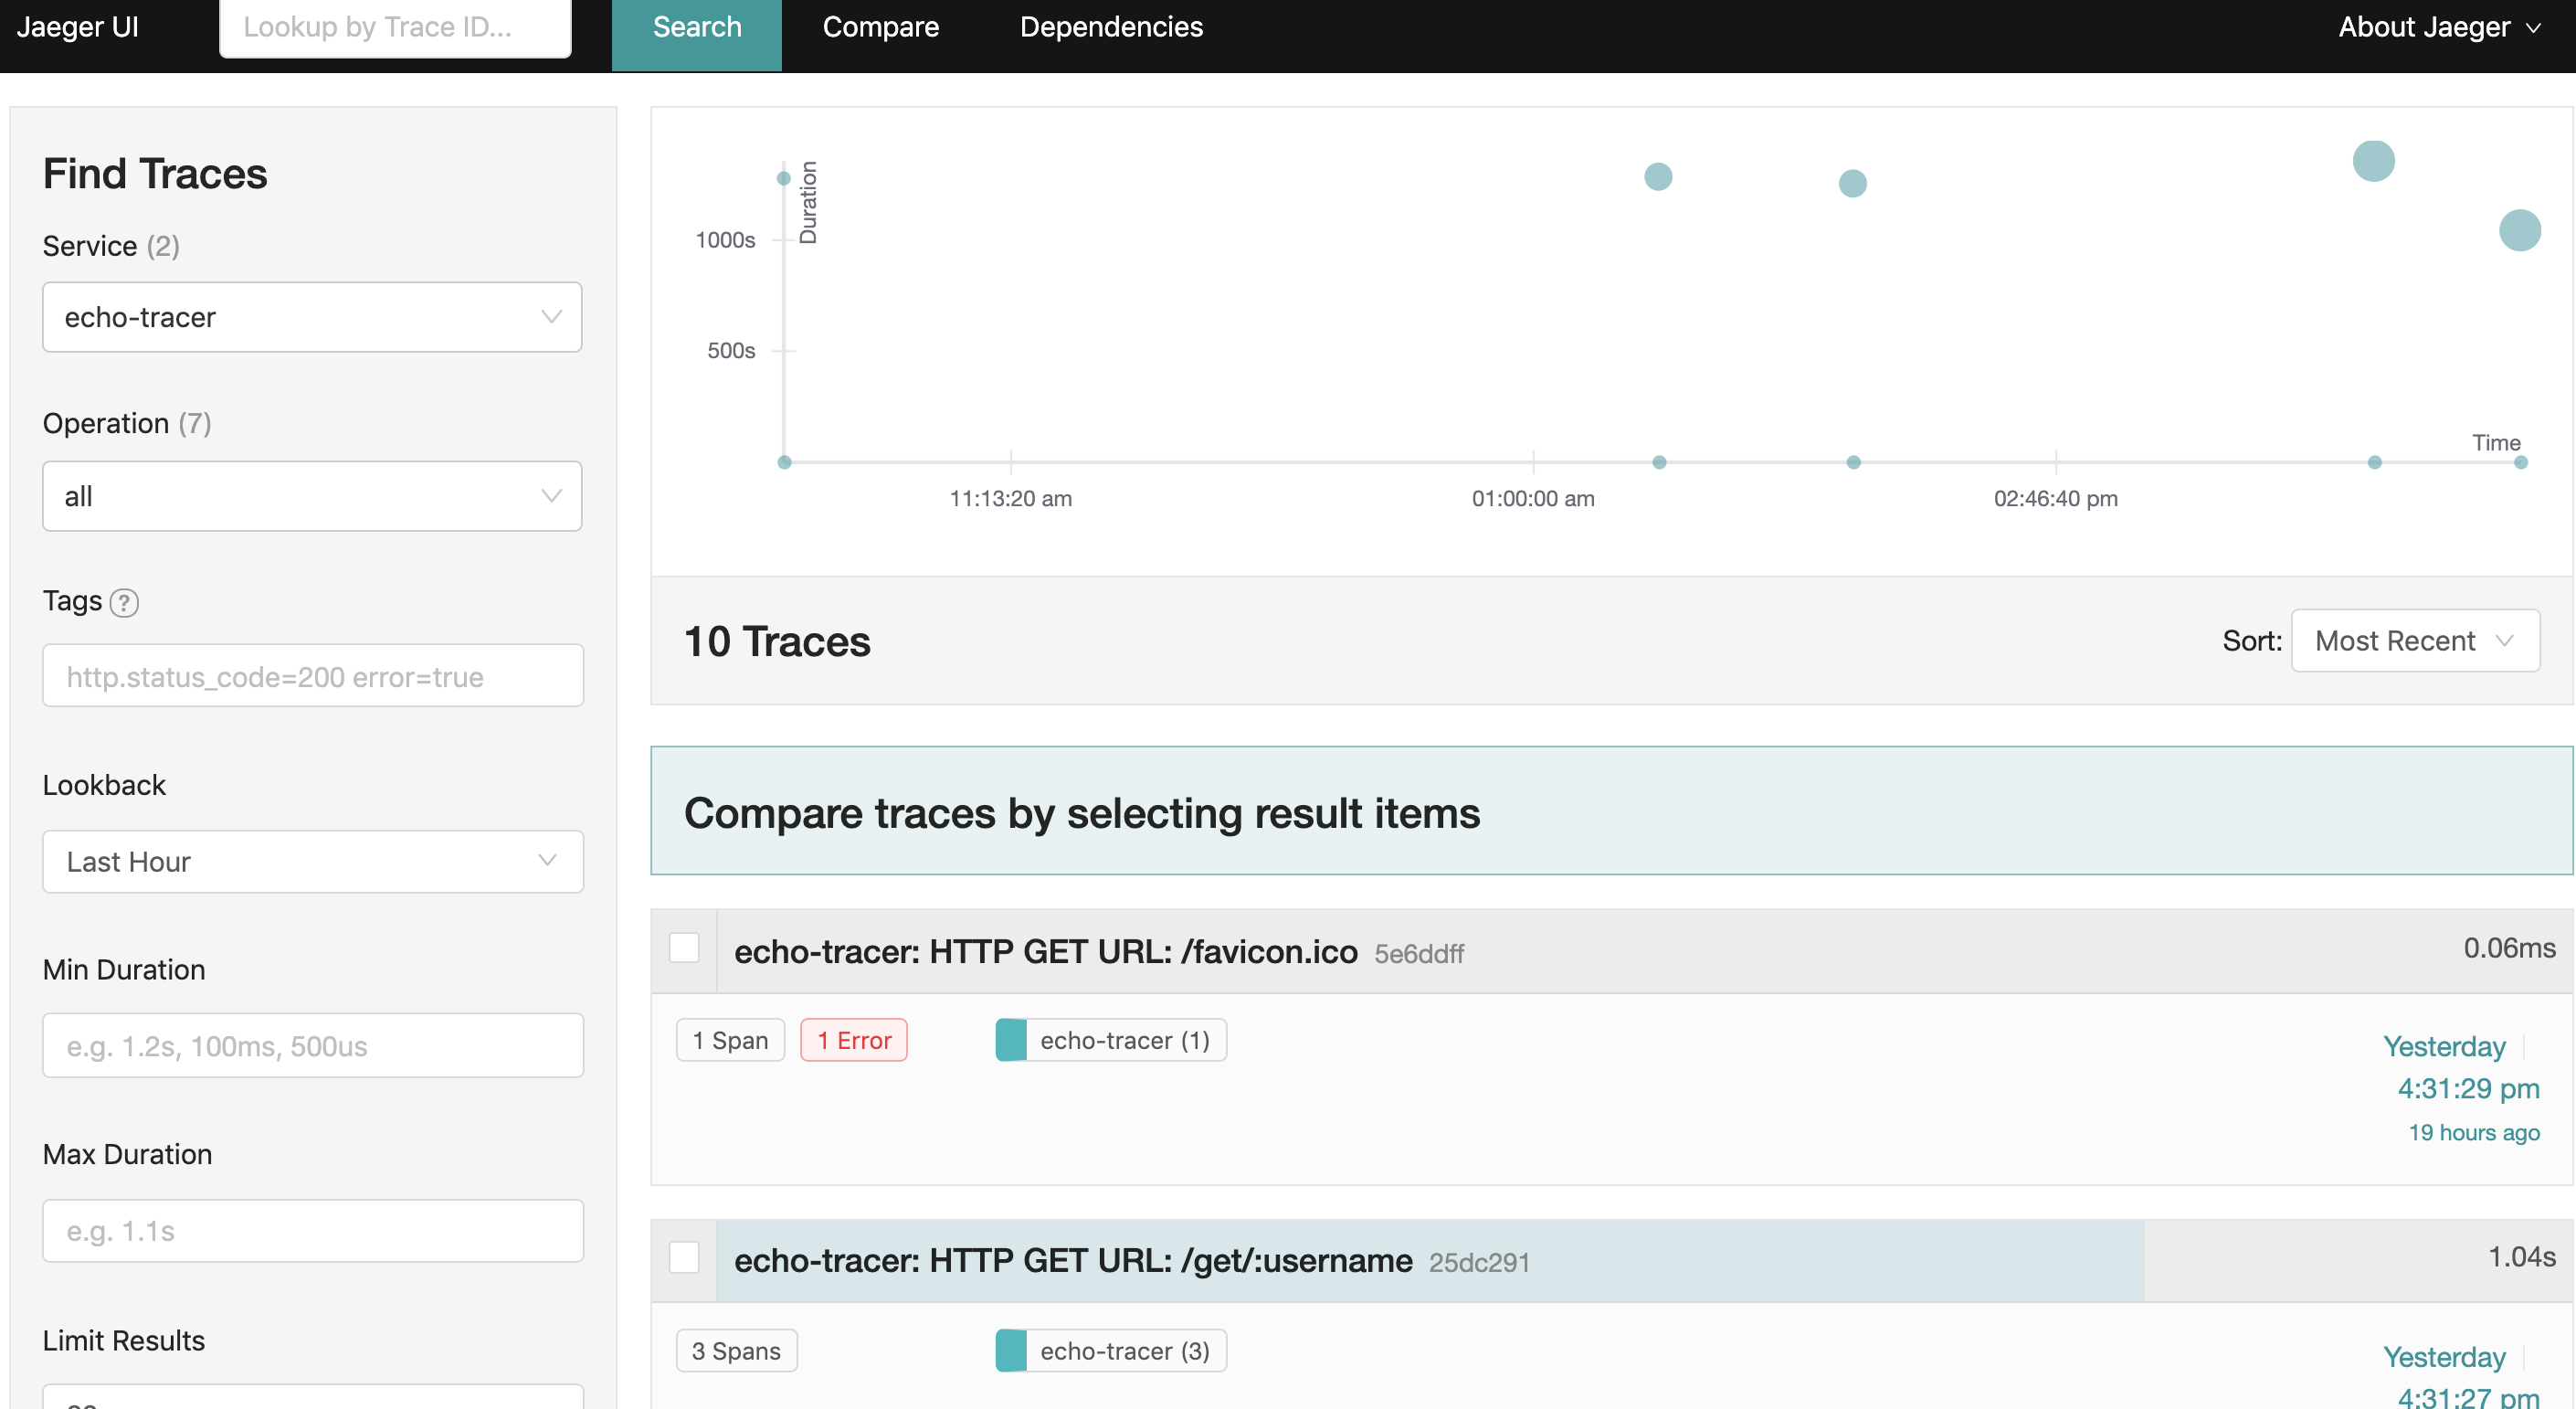Image resolution: width=2576 pixels, height=1409 pixels.
Task: Select checkbox for /favicon.ico trace
Action: 684,948
